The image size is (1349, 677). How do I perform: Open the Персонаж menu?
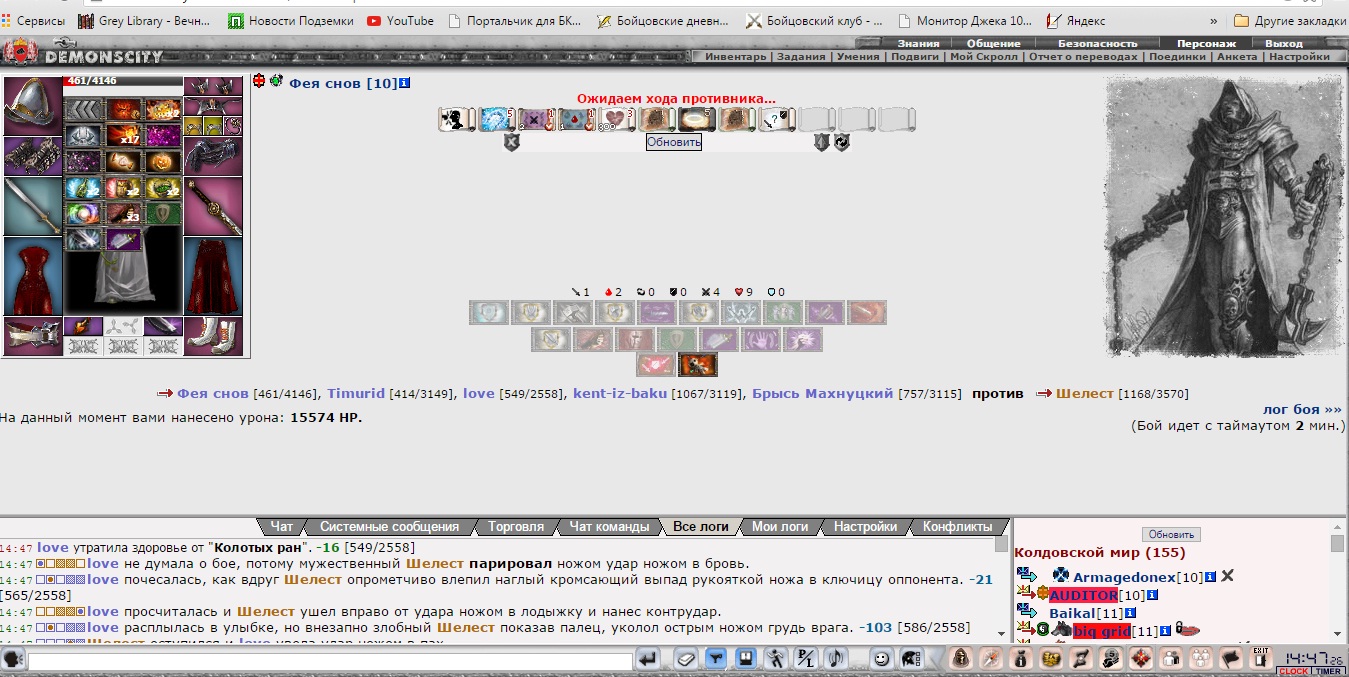(x=1206, y=43)
